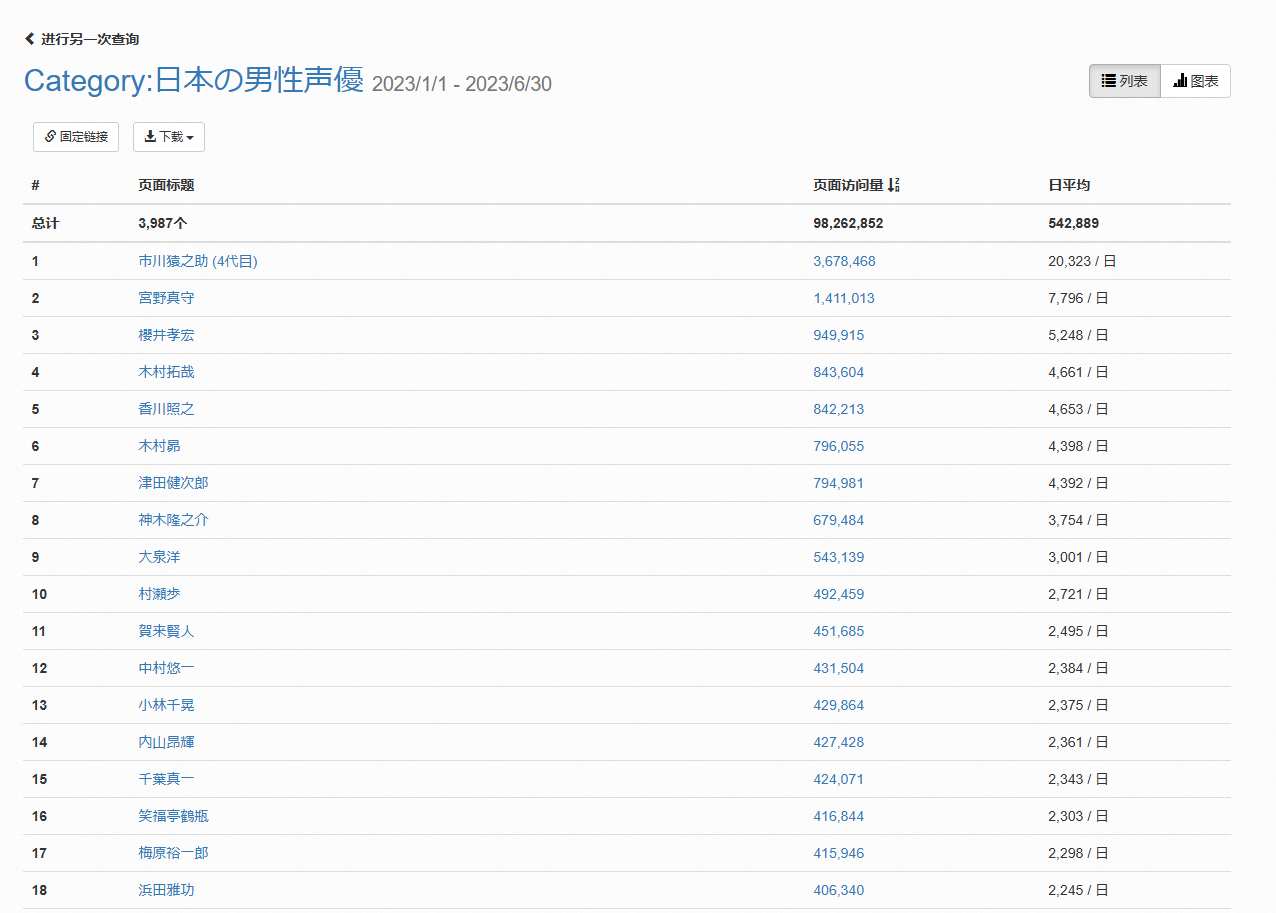Click the back chevron for another query
The width and height of the screenshot is (1276, 913).
(x=30, y=39)
